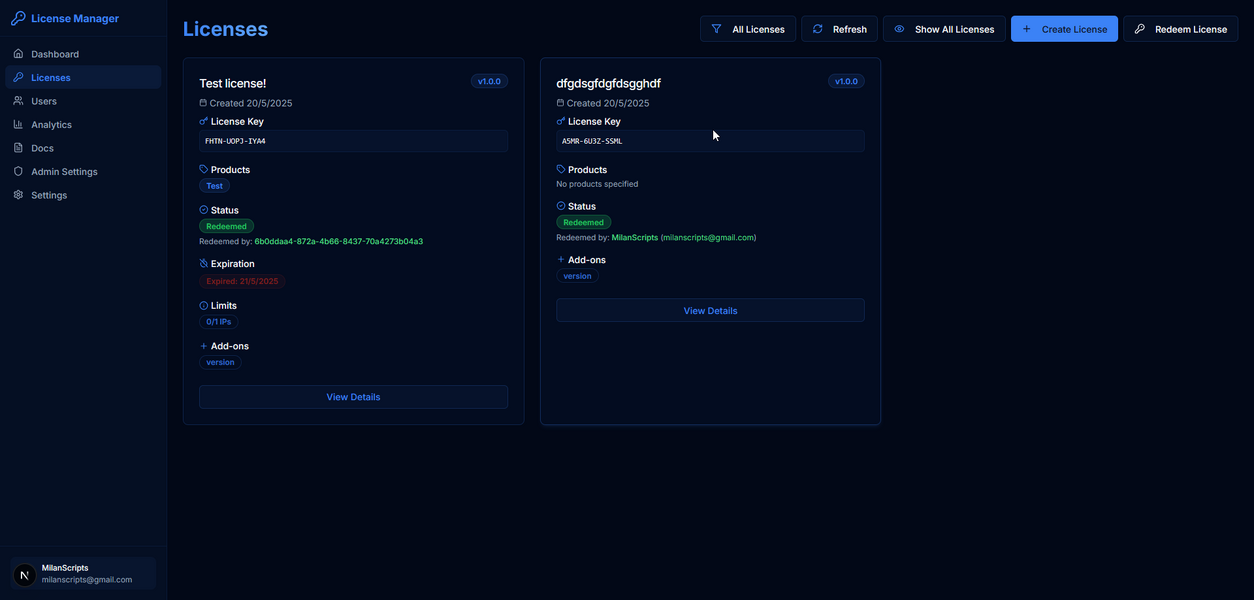Click No products specified text
This screenshot has height=600, width=1254.
pos(597,184)
